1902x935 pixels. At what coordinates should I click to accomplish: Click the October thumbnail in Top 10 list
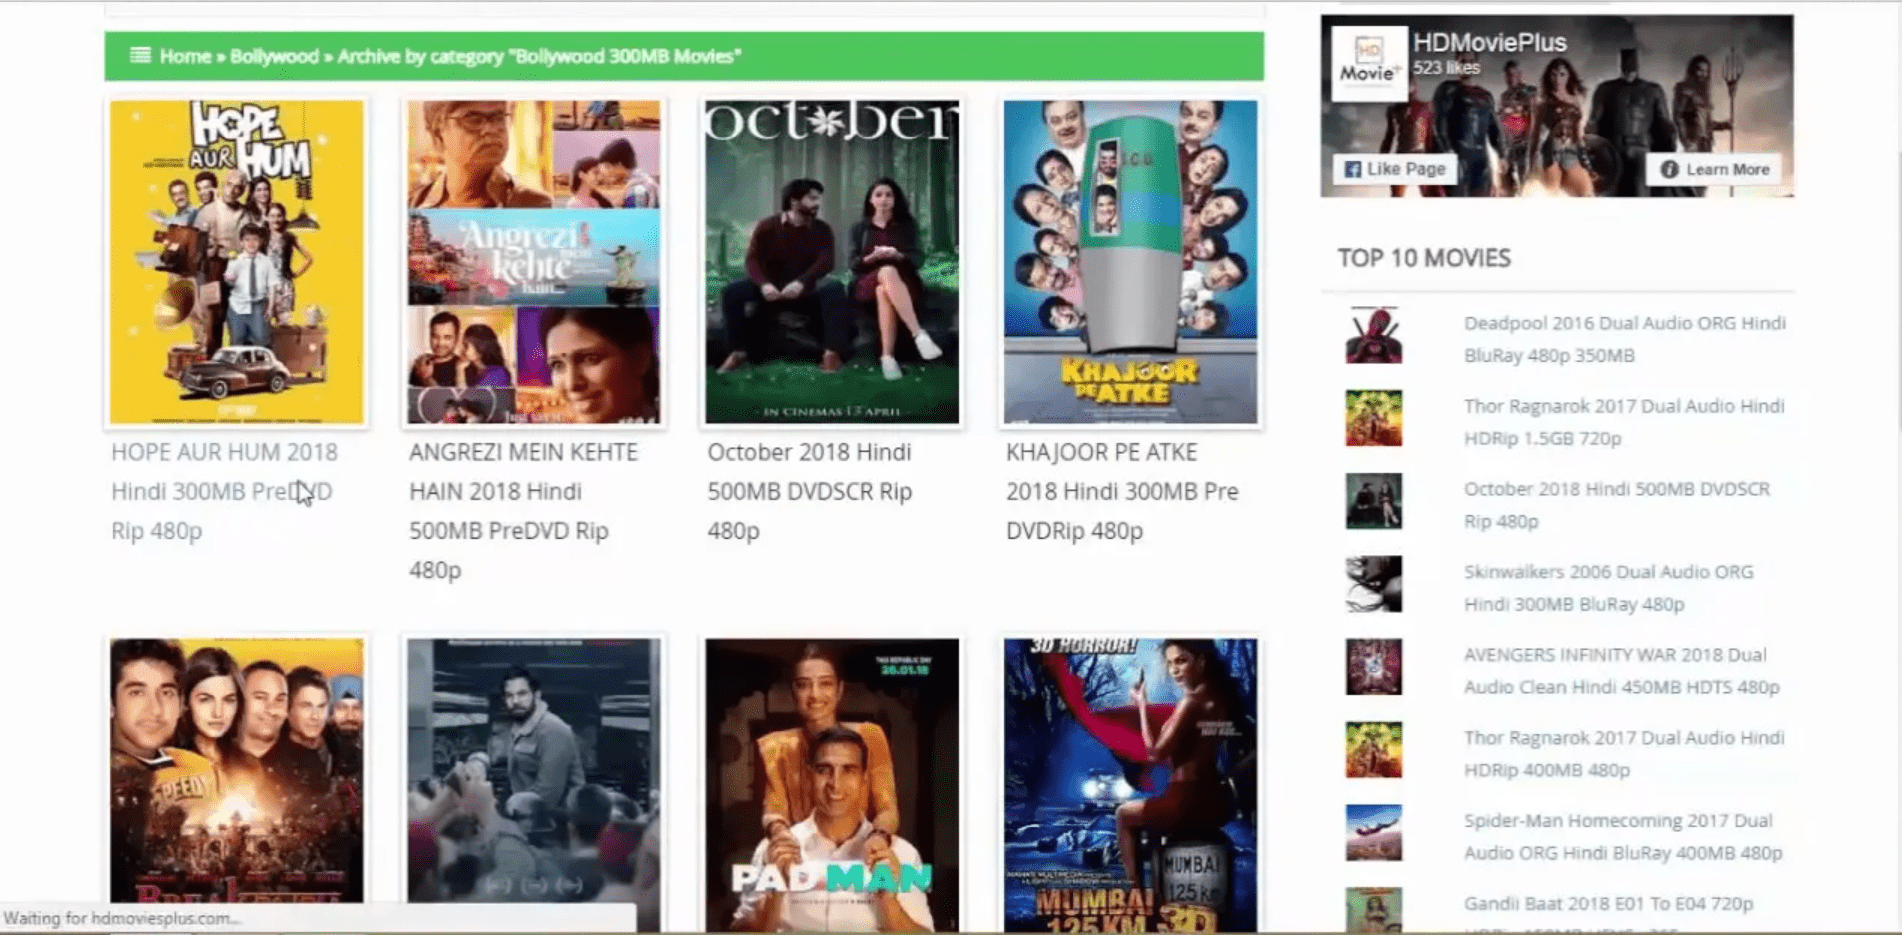click(x=1373, y=501)
